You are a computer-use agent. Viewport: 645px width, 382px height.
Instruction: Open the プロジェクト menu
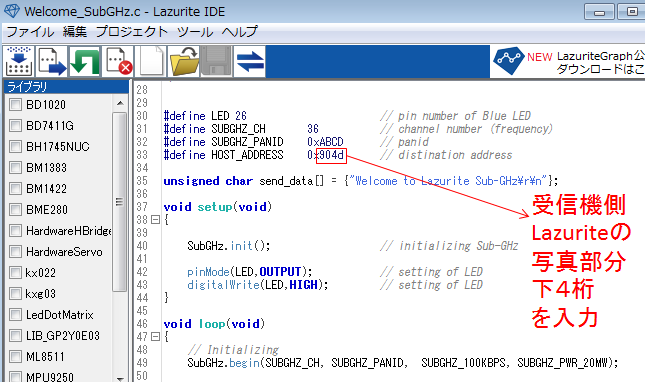click(132, 32)
